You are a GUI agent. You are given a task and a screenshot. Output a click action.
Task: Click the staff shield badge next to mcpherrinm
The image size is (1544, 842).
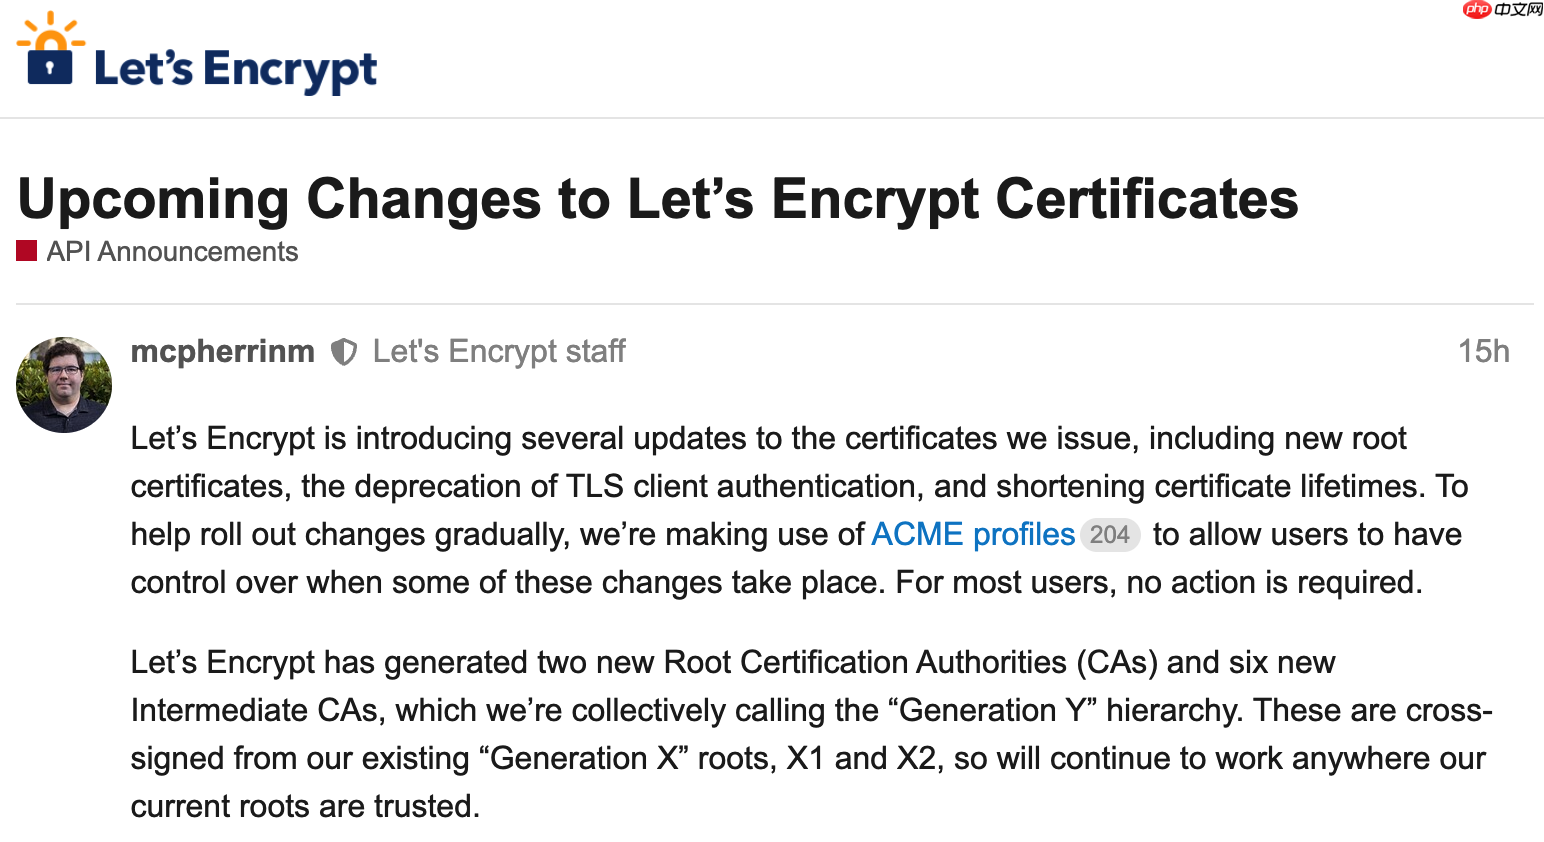pyautogui.click(x=343, y=352)
